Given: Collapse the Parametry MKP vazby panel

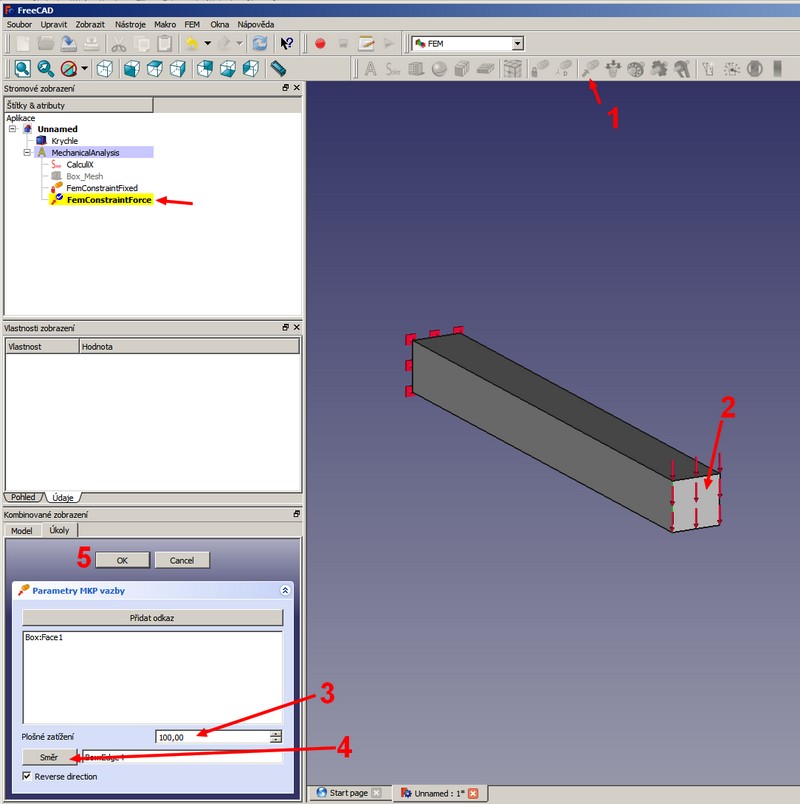Looking at the screenshot, I should [x=285, y=590].
